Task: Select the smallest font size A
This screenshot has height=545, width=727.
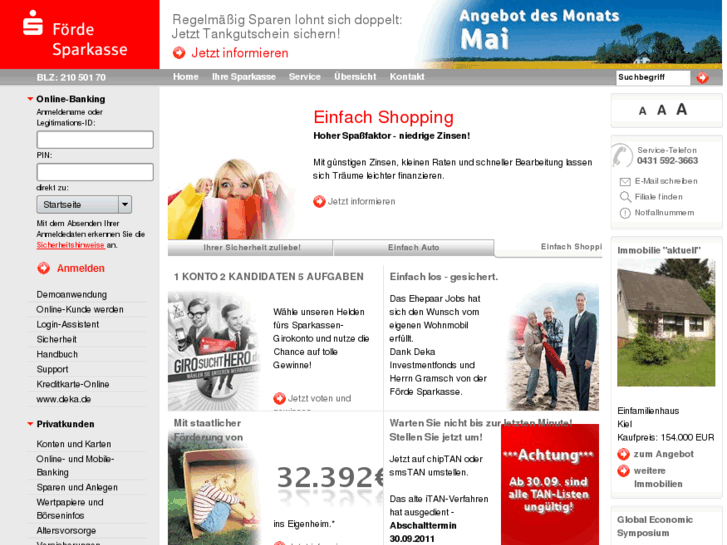Action: click(x=642, y=111)
